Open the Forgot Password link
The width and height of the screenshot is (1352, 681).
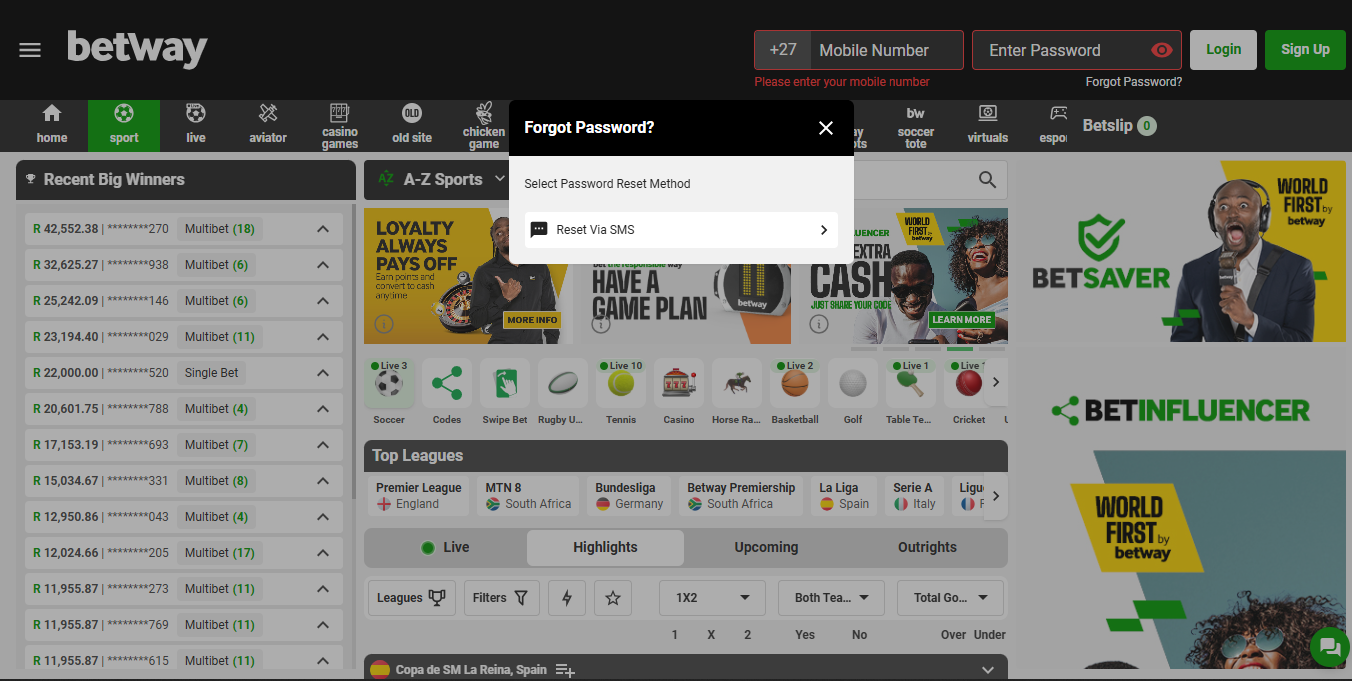pos(1133,81)
